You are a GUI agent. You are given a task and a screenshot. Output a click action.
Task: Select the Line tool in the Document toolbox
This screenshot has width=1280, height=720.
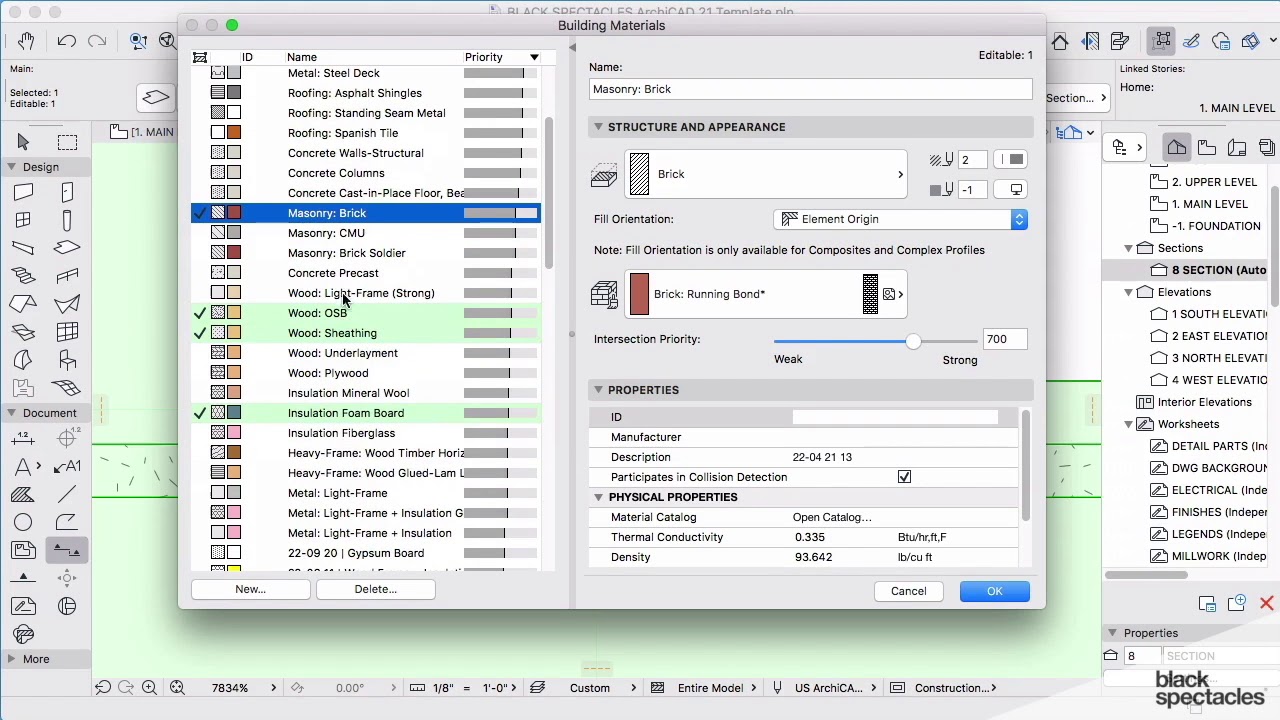pyautogui.click(x=67, y=494)
